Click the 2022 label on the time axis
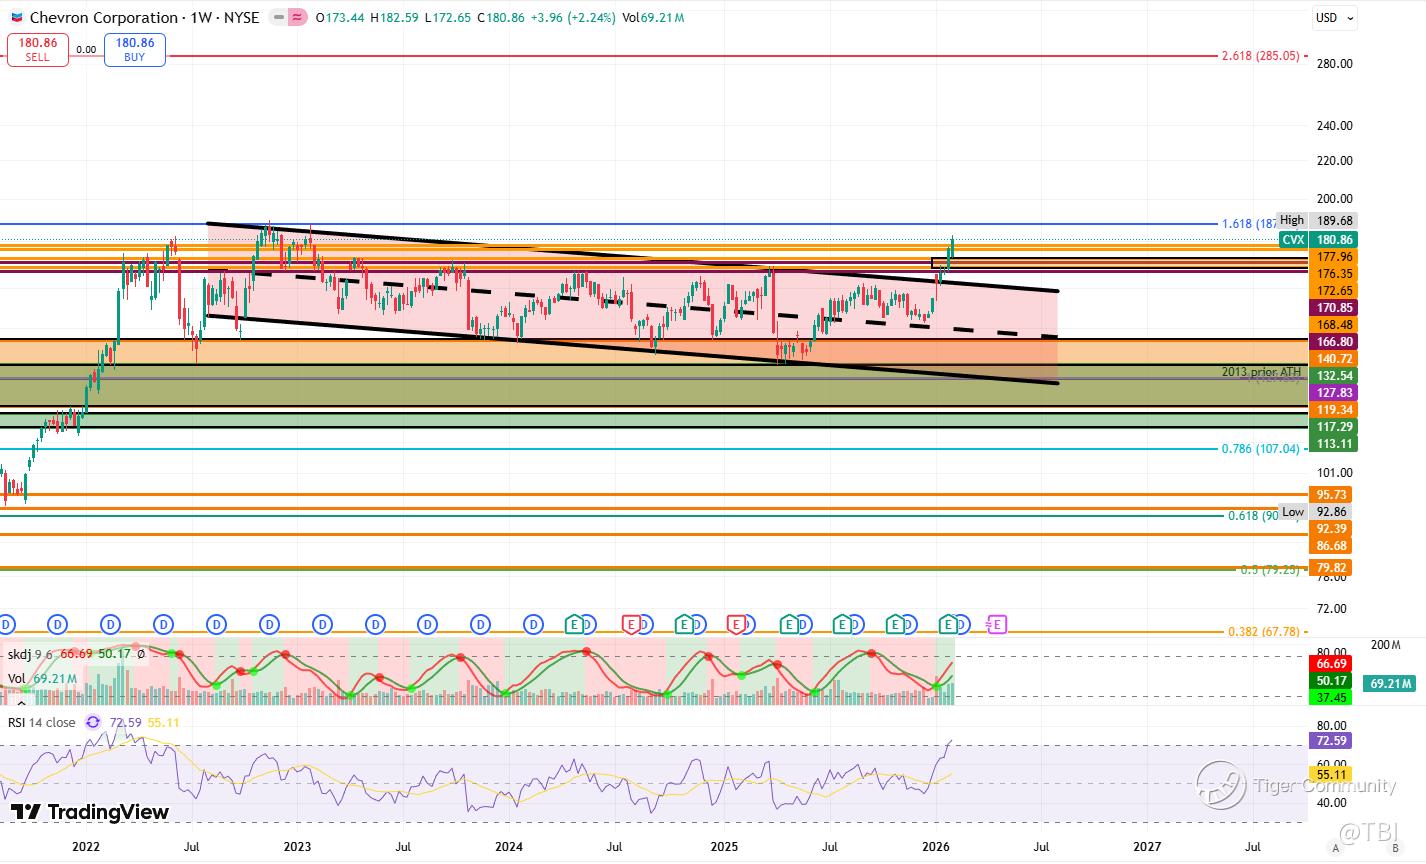This screenshot has width=1426, height=864. (x=86, y=847)
